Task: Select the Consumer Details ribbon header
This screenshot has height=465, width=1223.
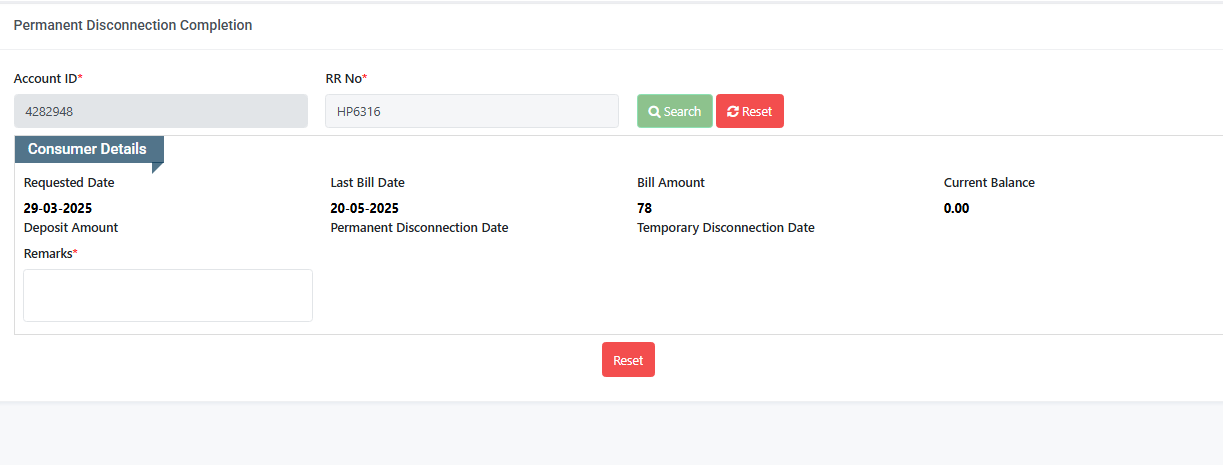Action: [89, 149]
